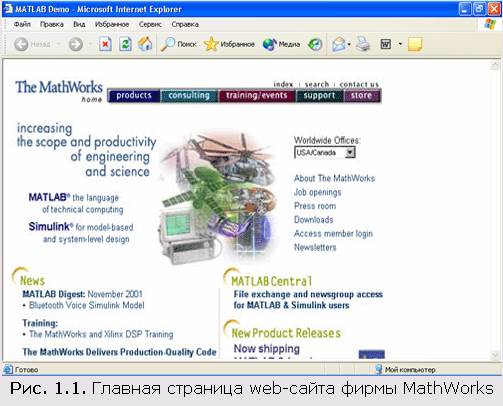The height and width of the screenshot is (406, 503).
Task: Click the Готово status bar text
Action: pyautogui.click(x=26, y=370)
